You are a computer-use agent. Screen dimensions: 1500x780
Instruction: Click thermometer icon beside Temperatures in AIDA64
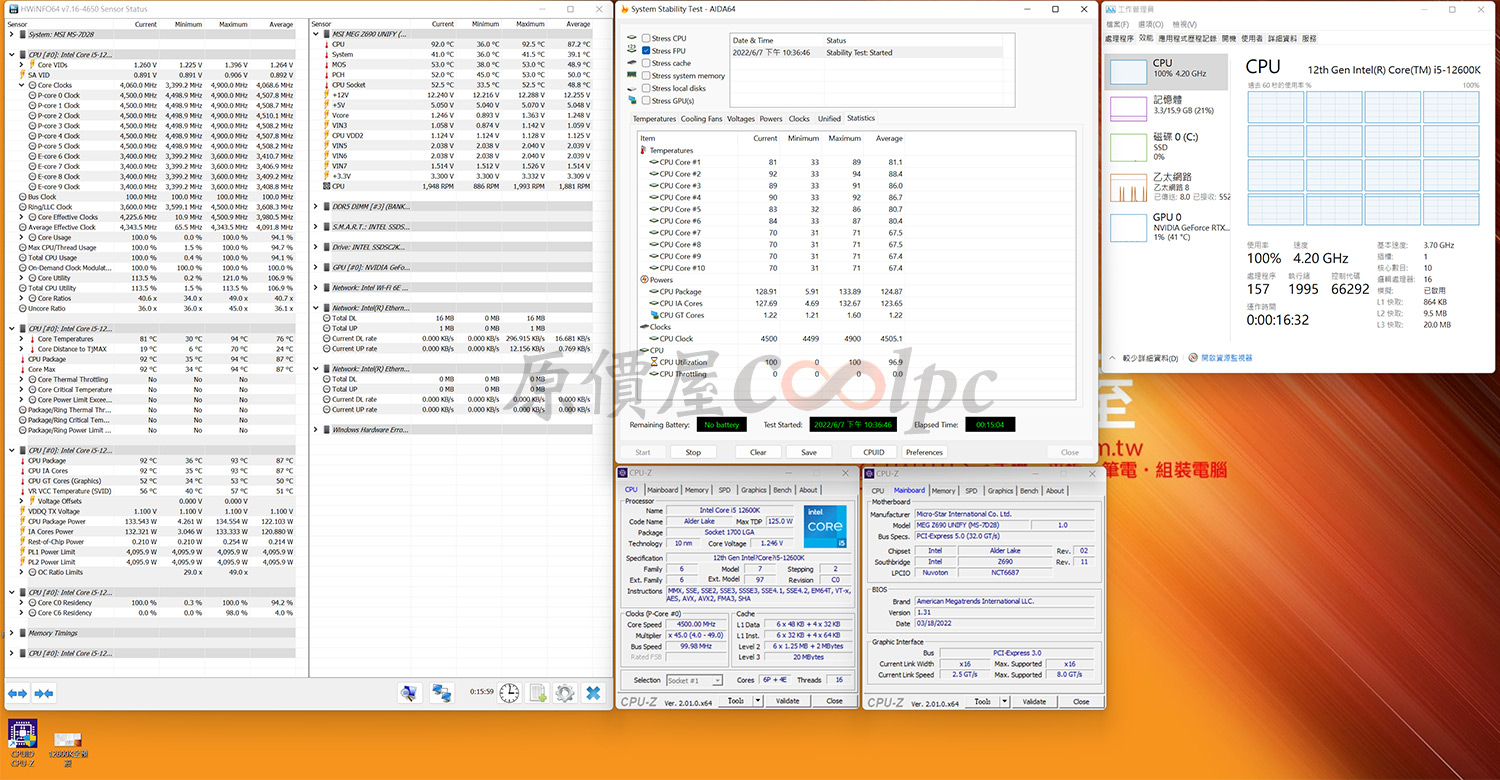click(642, 151)
